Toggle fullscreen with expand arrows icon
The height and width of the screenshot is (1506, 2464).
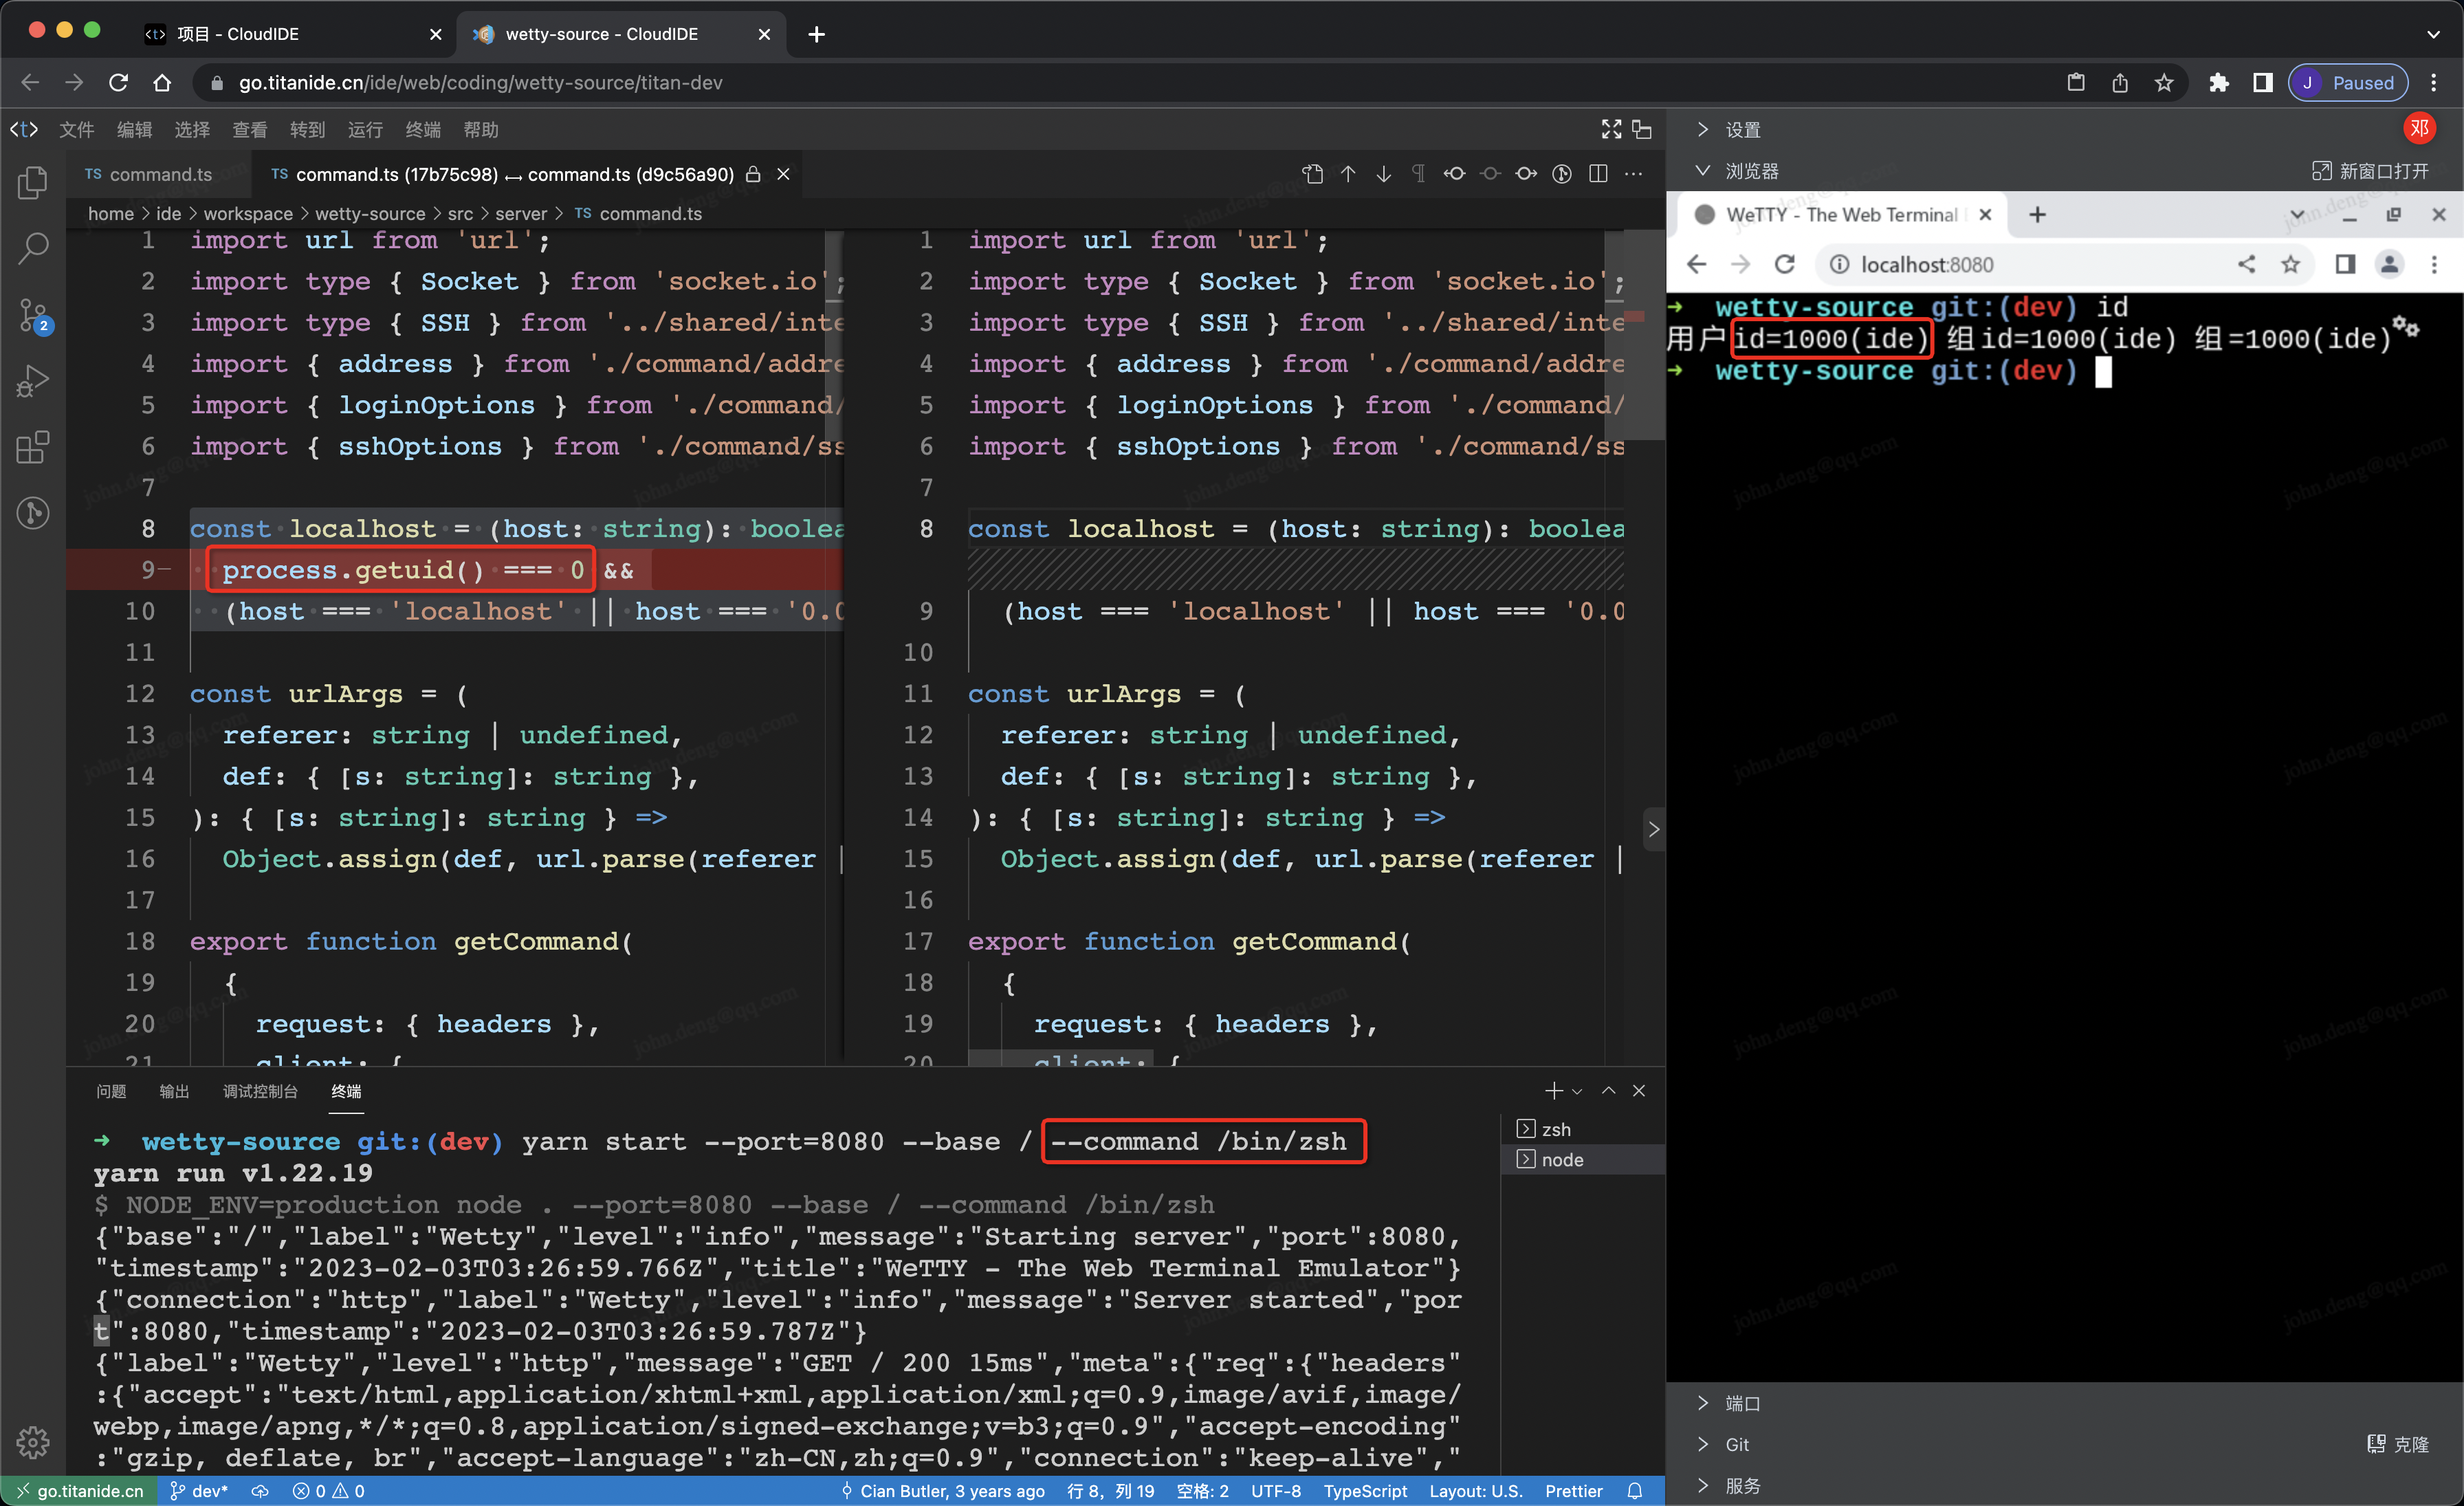pos(1611,130)
